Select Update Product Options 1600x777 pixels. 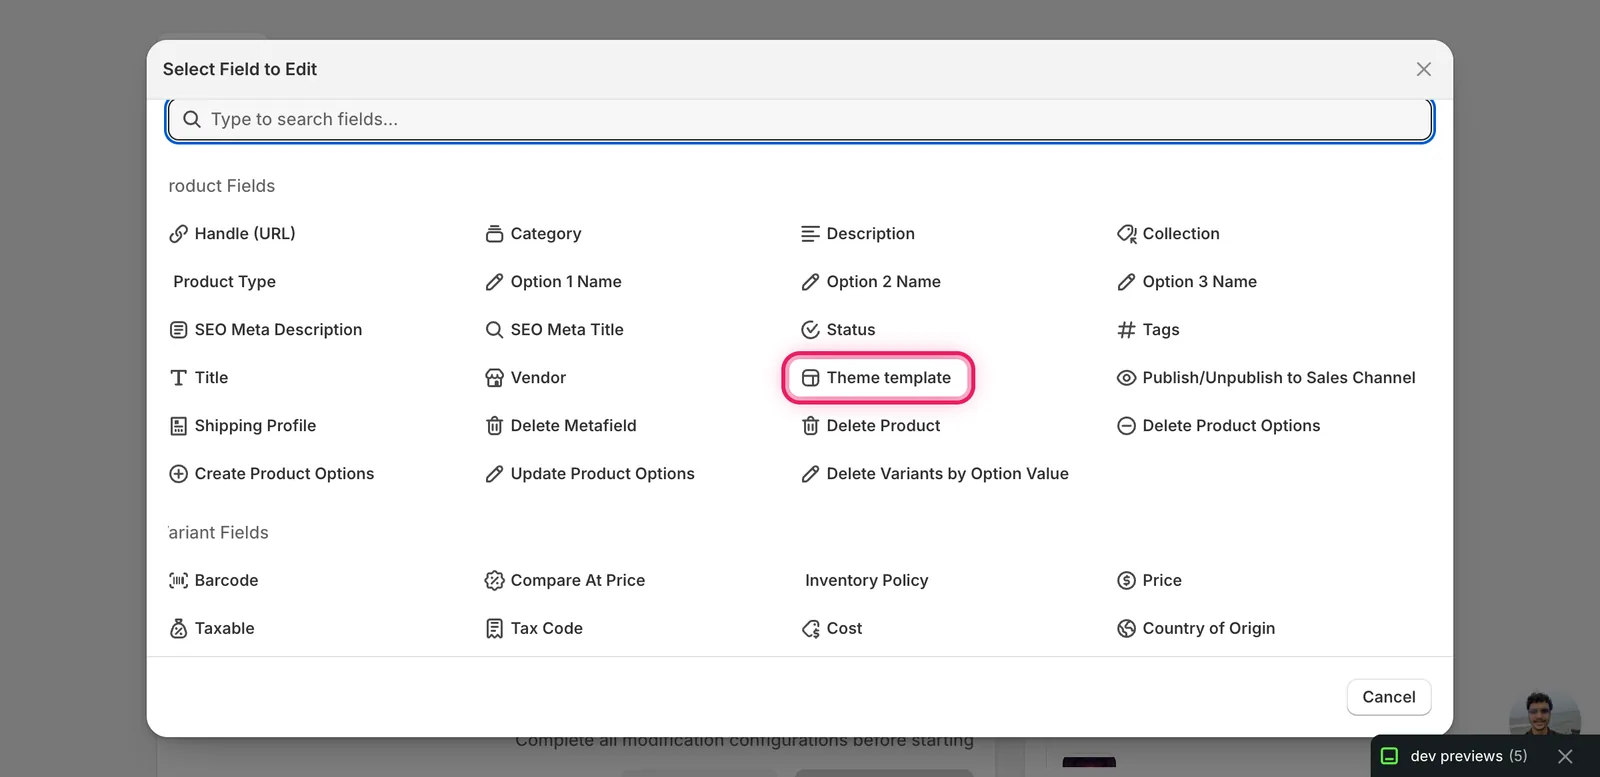pyautogui.click(x=590, y=474)
